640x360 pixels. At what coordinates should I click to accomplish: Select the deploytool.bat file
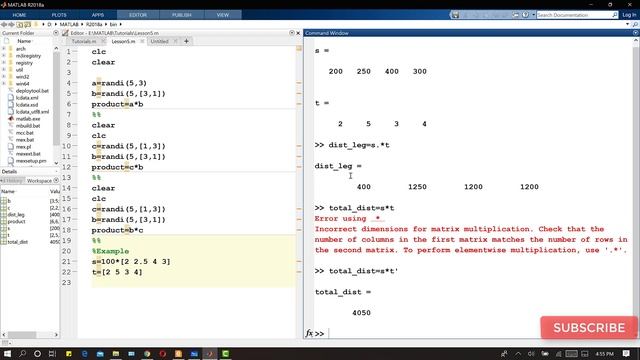coord(32,91)
